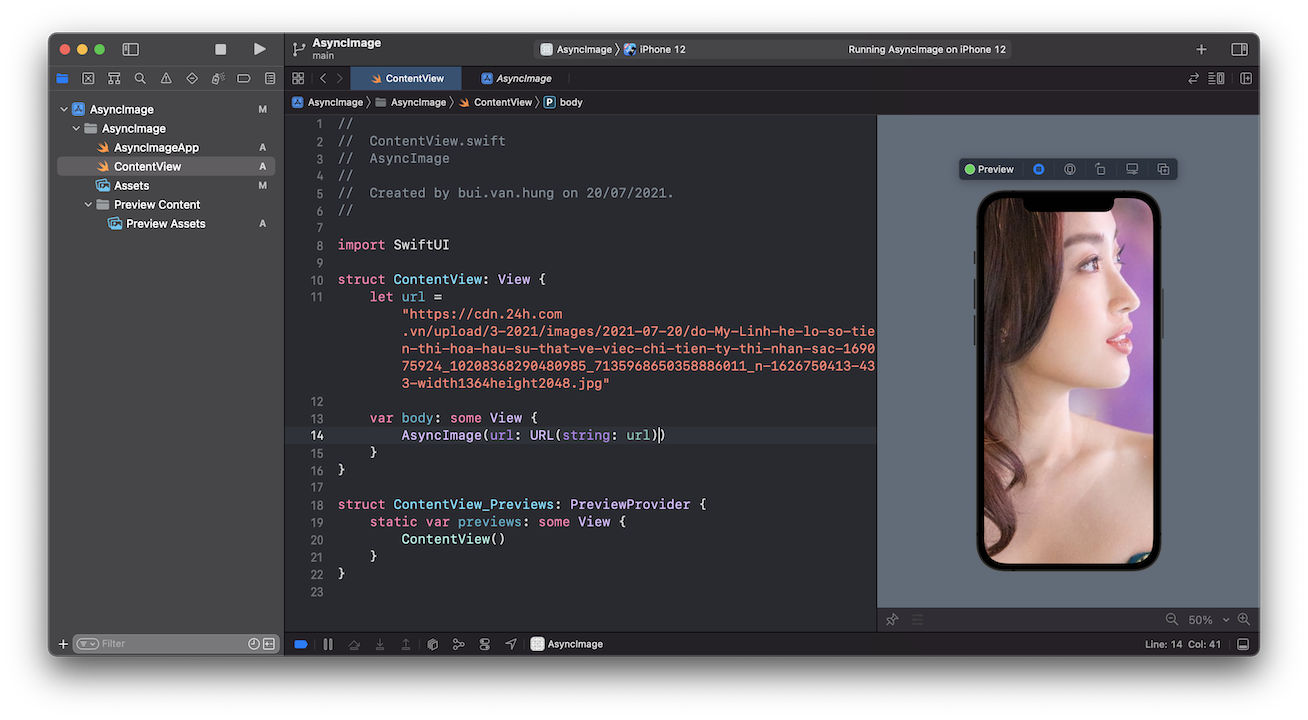1308x720 pixels.
Task: Pin the preview canvas
Action: [x=892, y=620]
